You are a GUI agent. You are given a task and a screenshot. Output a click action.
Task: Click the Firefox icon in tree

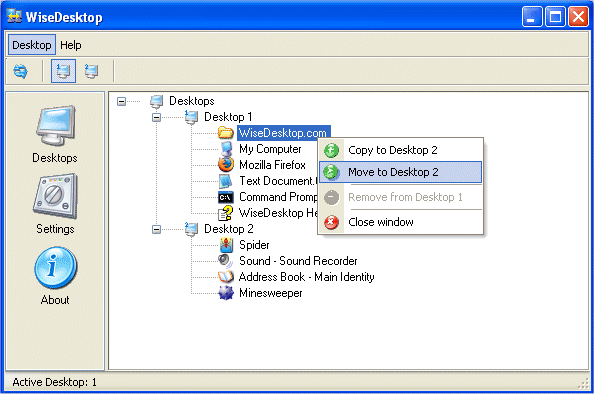point(226,165)
